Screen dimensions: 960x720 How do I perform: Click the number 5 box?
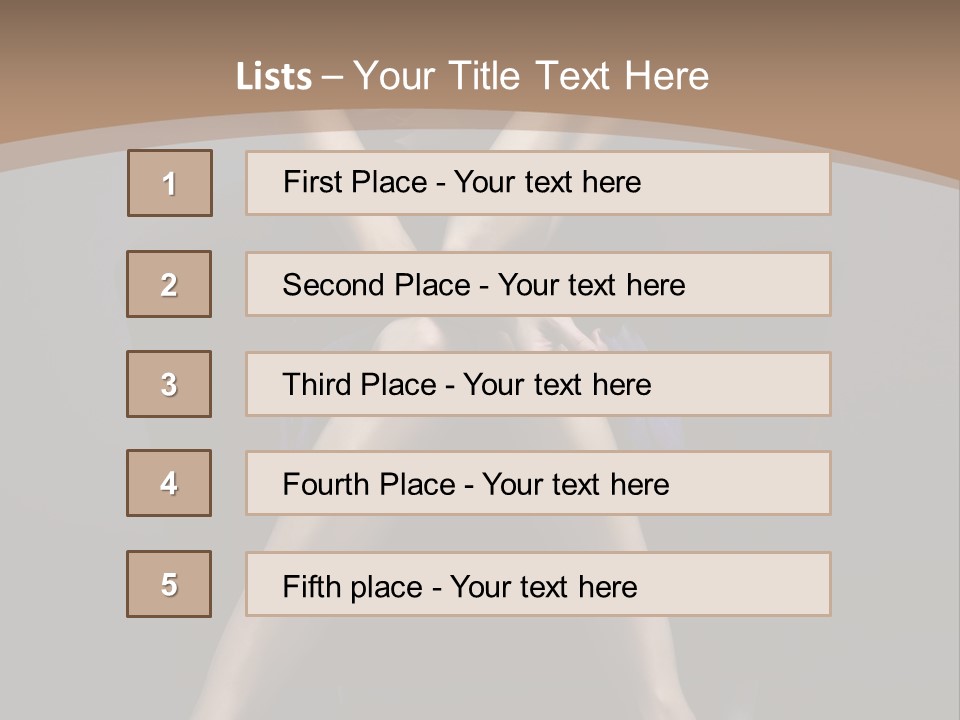click(x=169, y=584)
